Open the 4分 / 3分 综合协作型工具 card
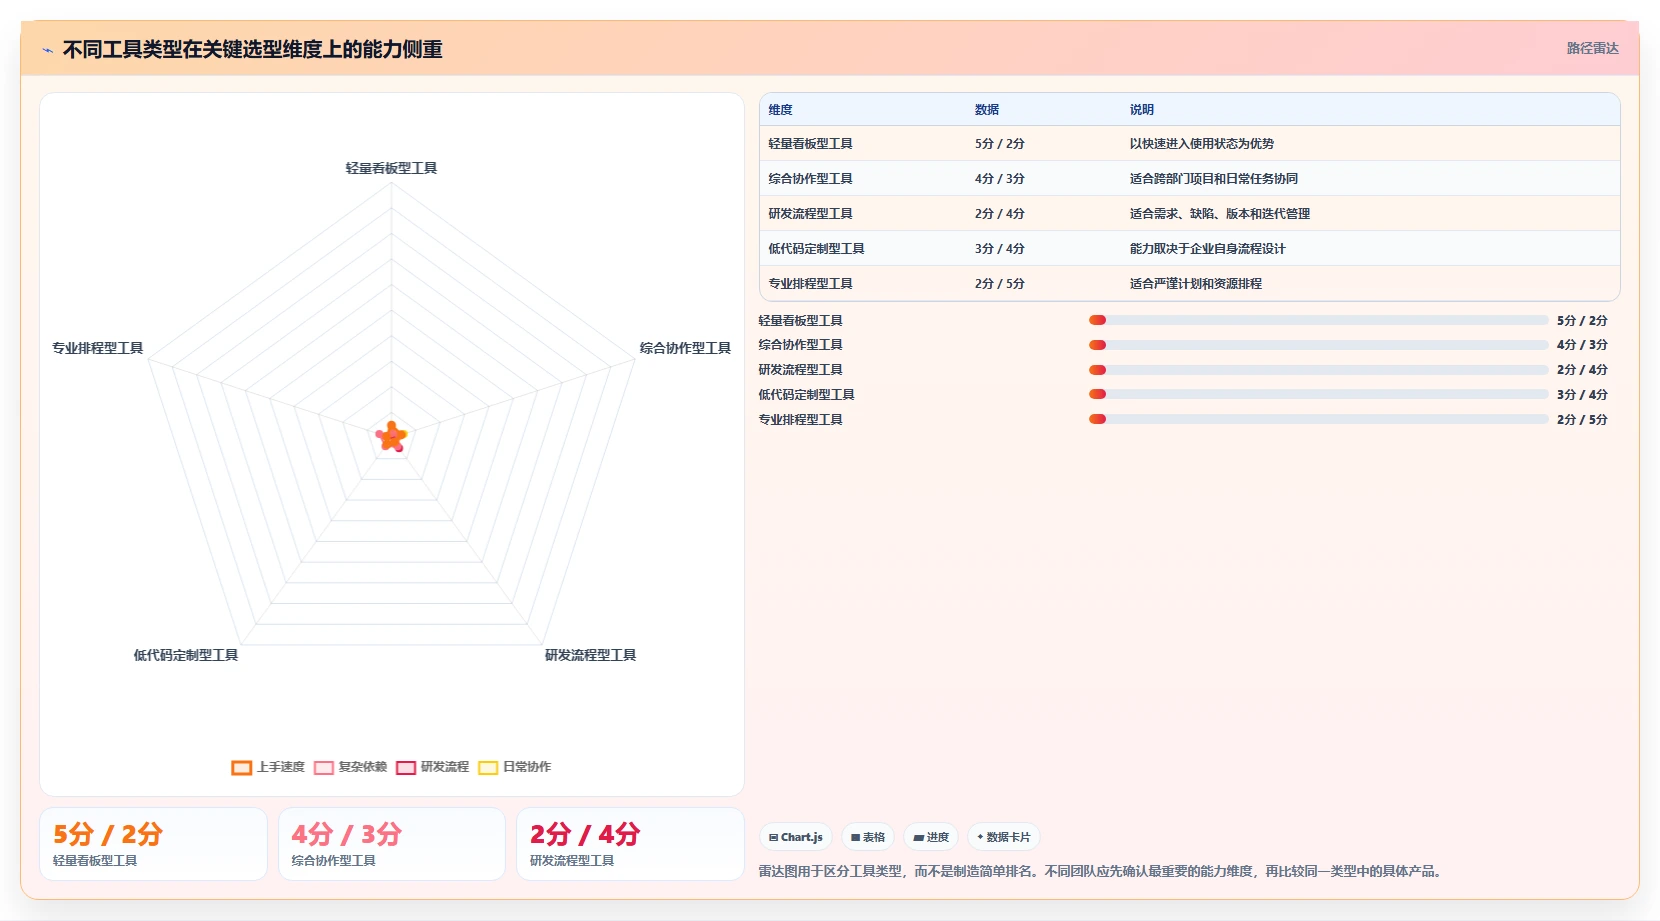 tap(392, 844)
